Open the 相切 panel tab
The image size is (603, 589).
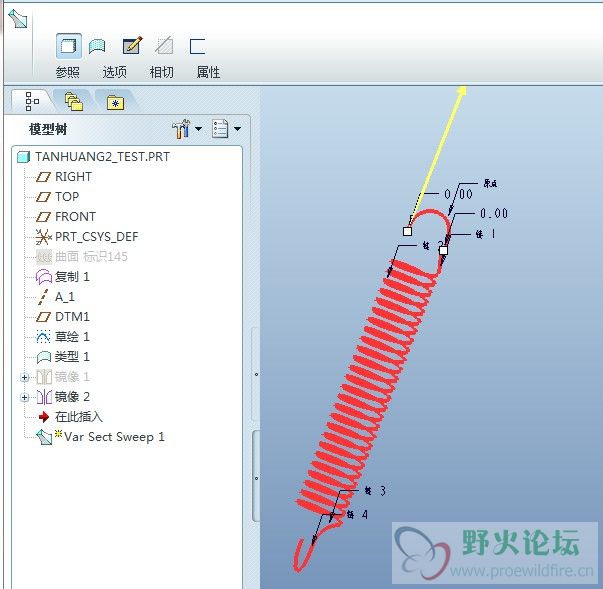pyautogui.click(x=162, y=72)
